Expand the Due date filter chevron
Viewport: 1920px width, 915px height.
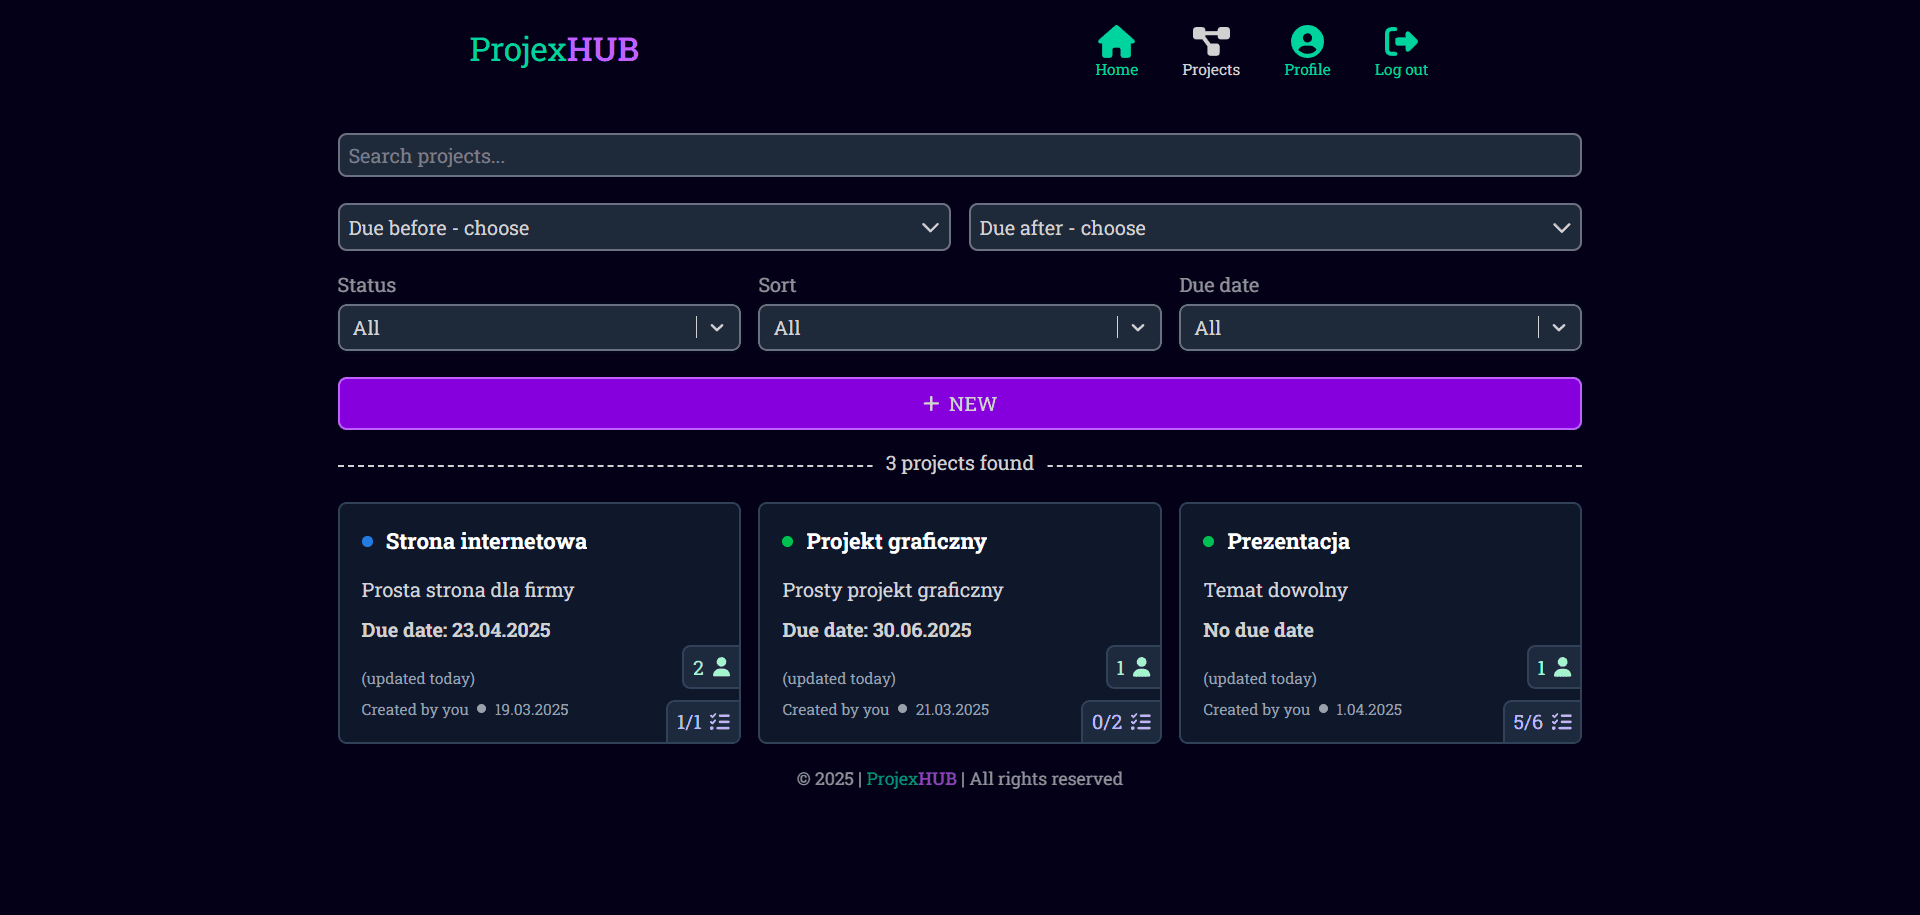[1559, 328]
